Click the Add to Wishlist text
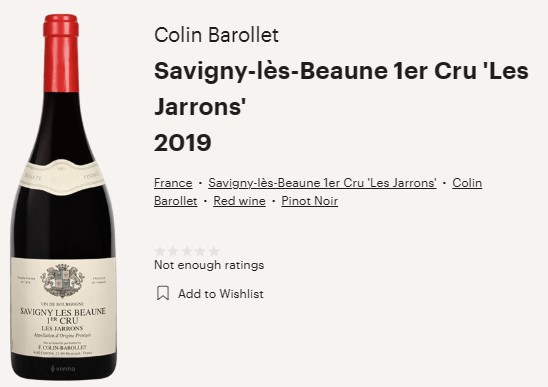The width and height of the screenshot is (548, 387). click(221, 294)
